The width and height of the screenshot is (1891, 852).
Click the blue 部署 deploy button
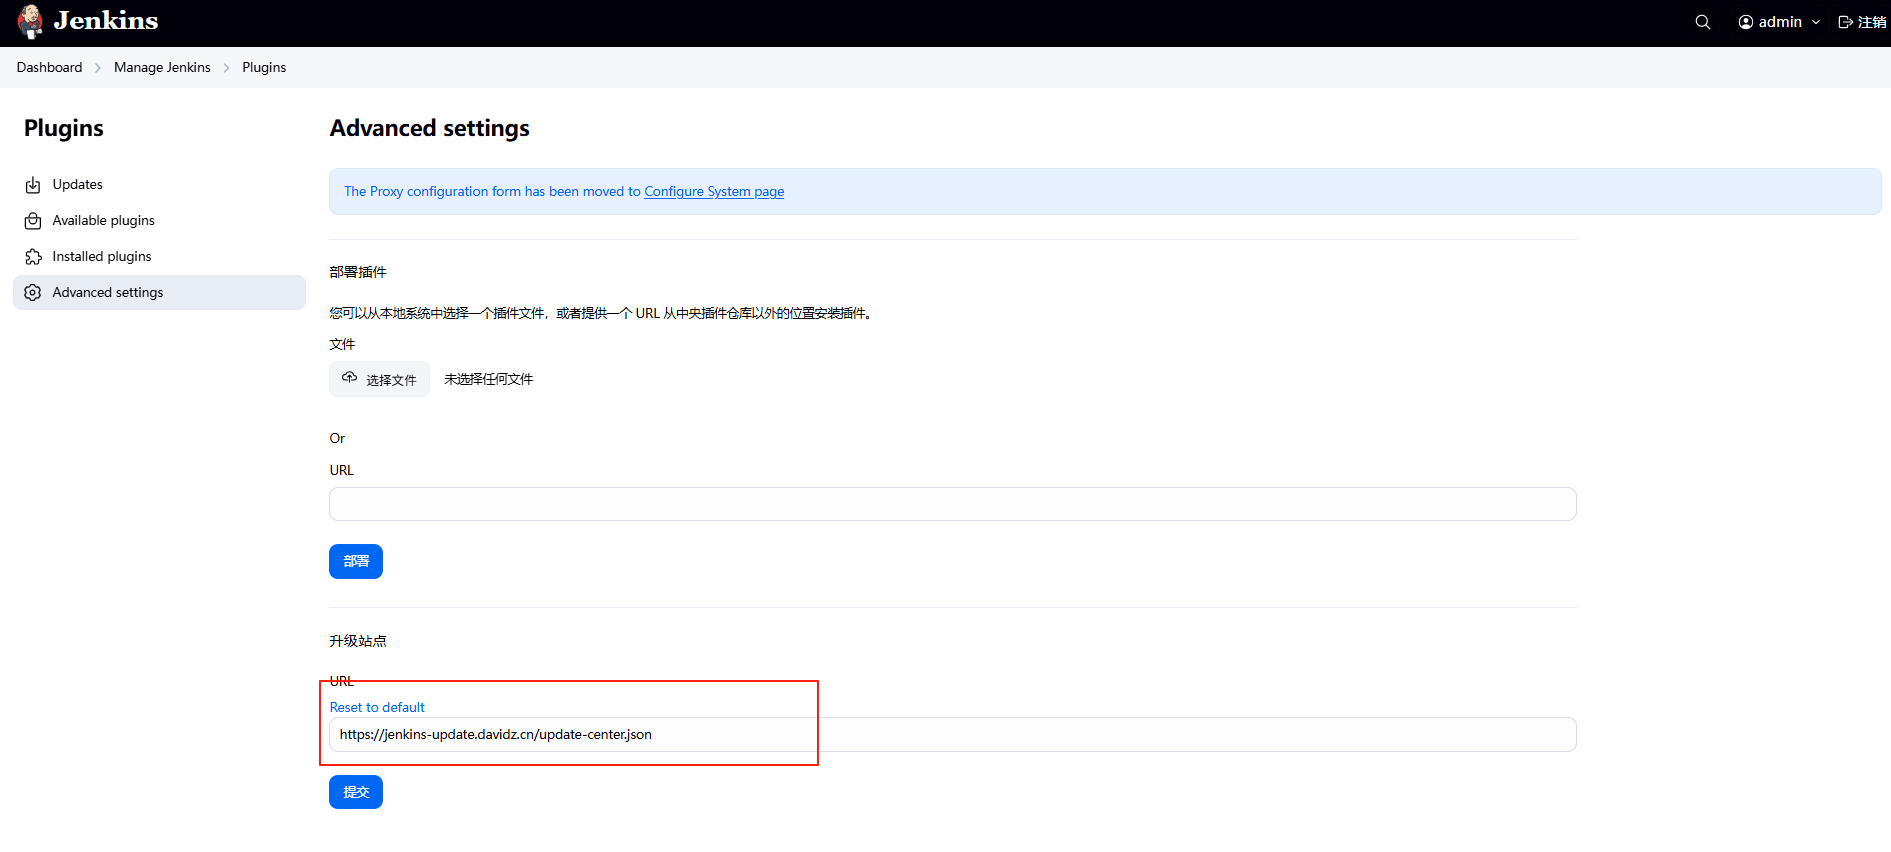point(356,562)
